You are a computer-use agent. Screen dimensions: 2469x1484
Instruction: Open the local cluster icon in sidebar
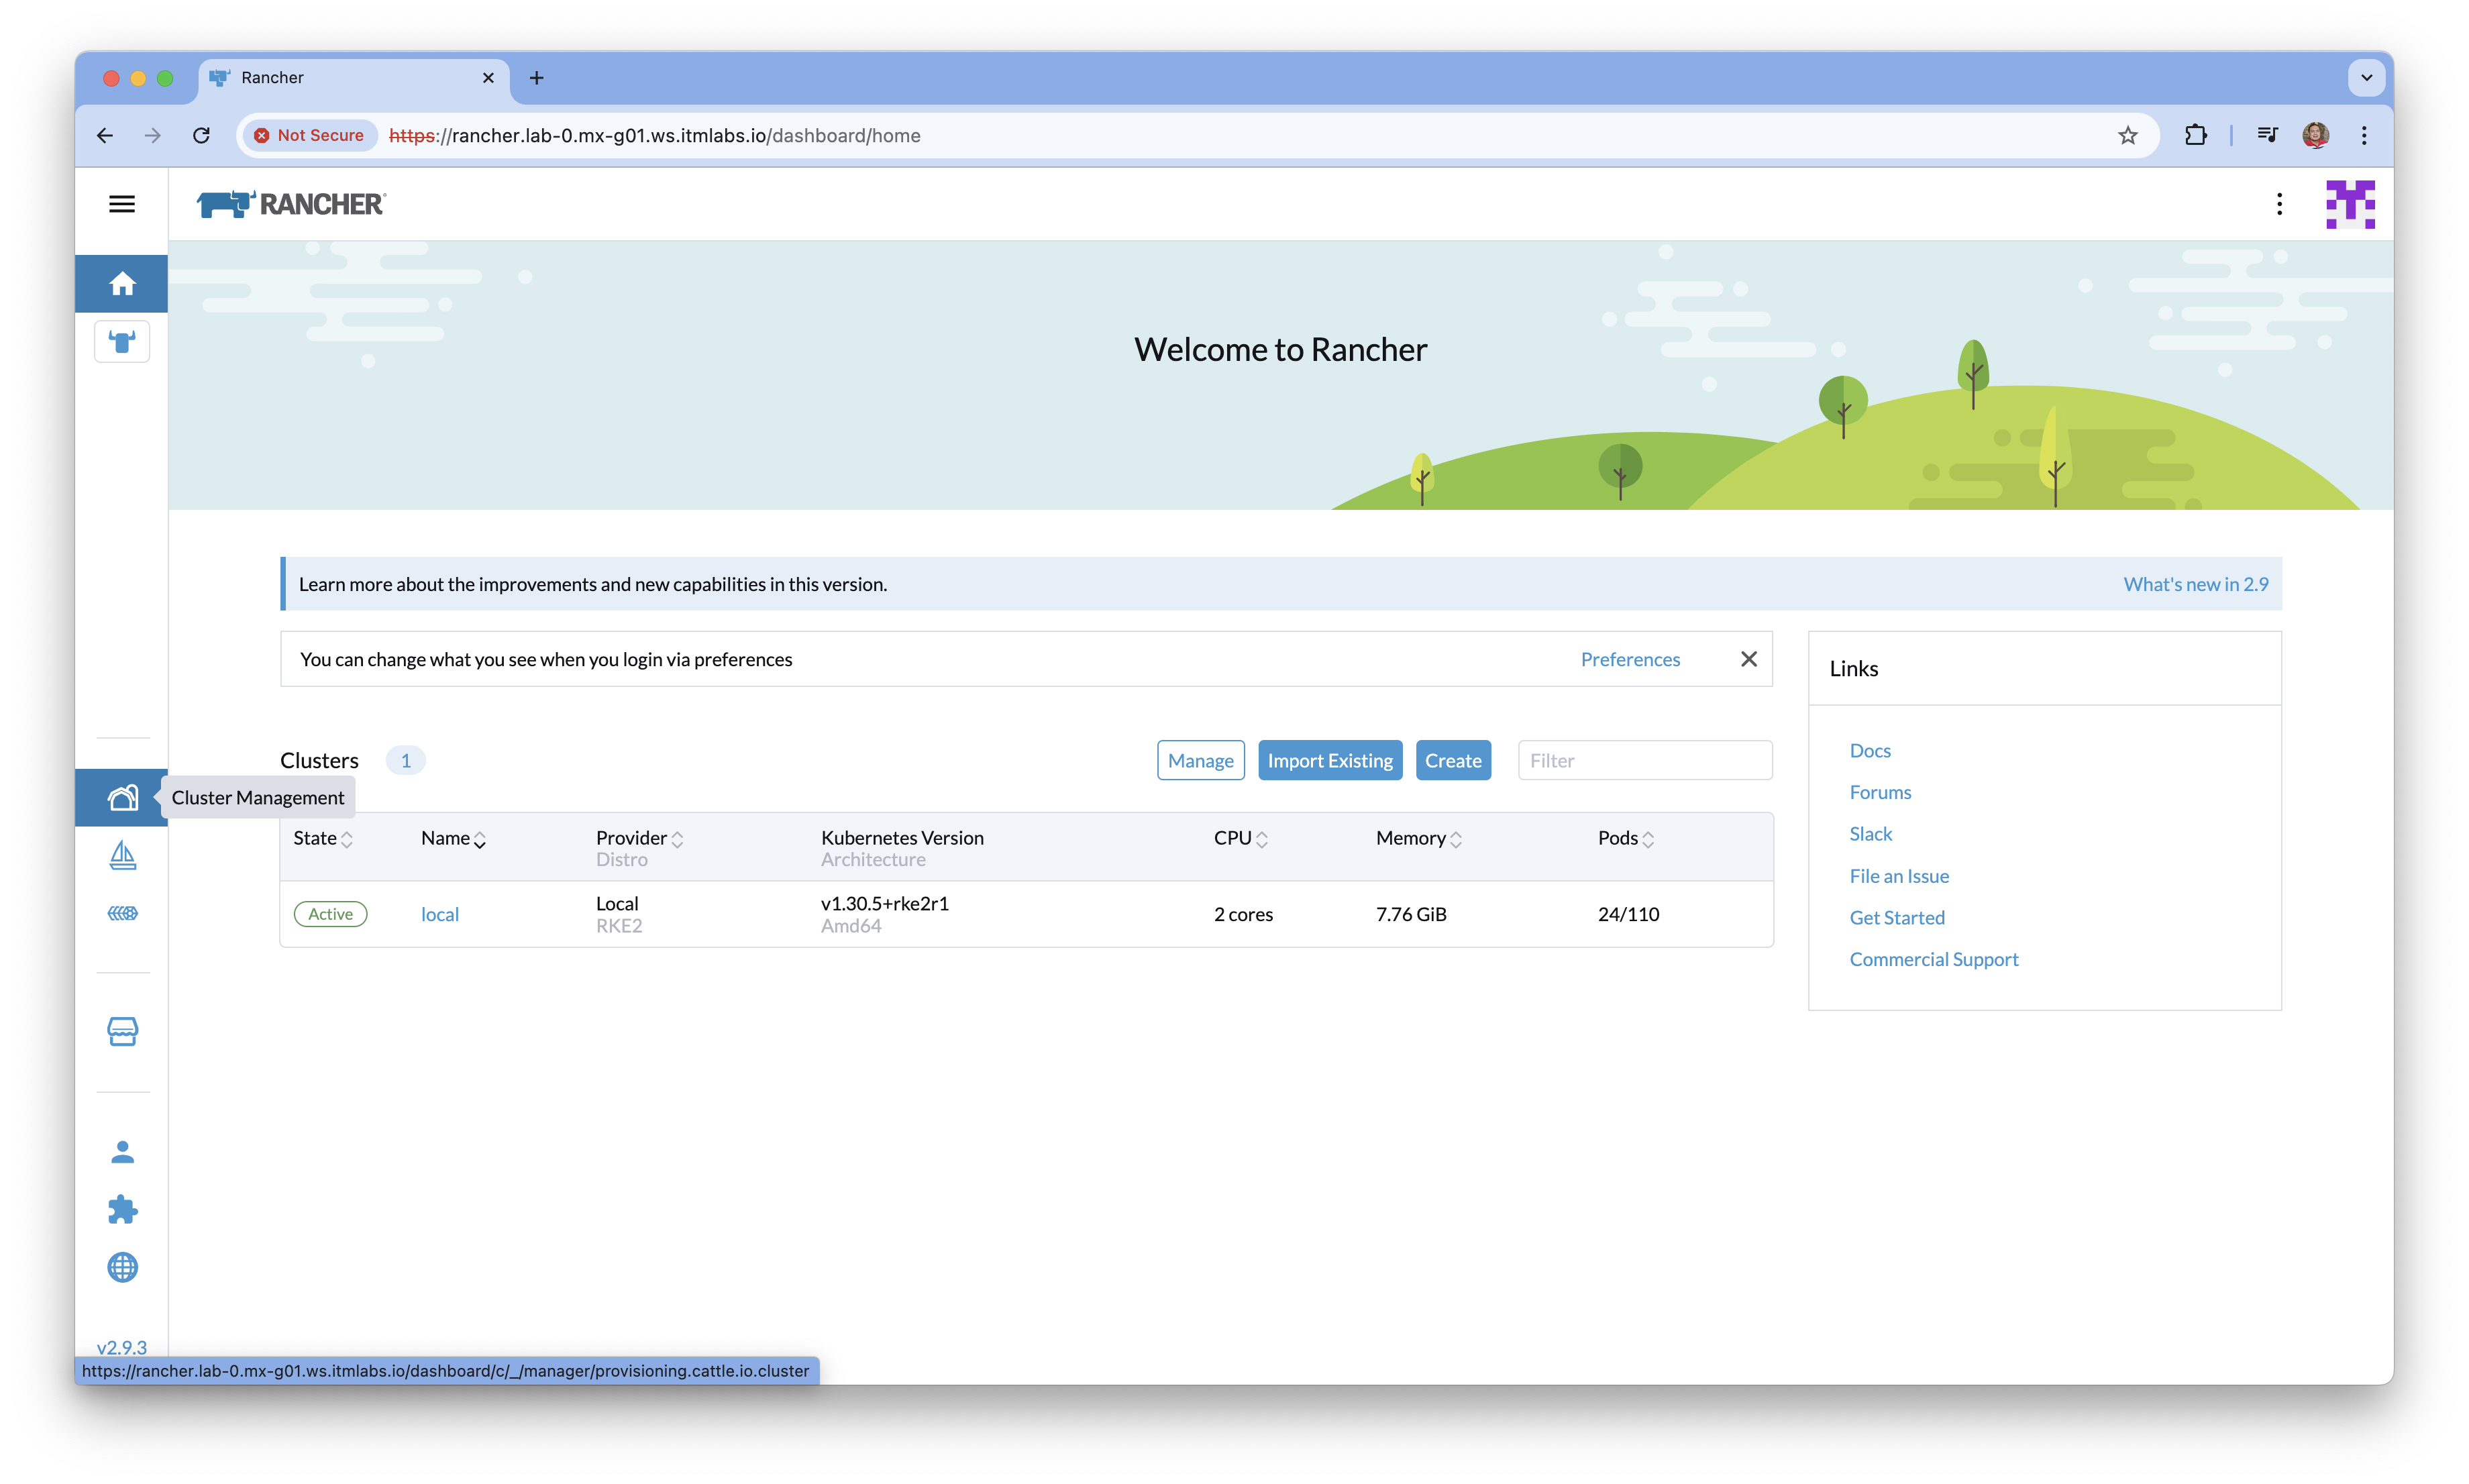pyautogui.click(x=122, y=342)
